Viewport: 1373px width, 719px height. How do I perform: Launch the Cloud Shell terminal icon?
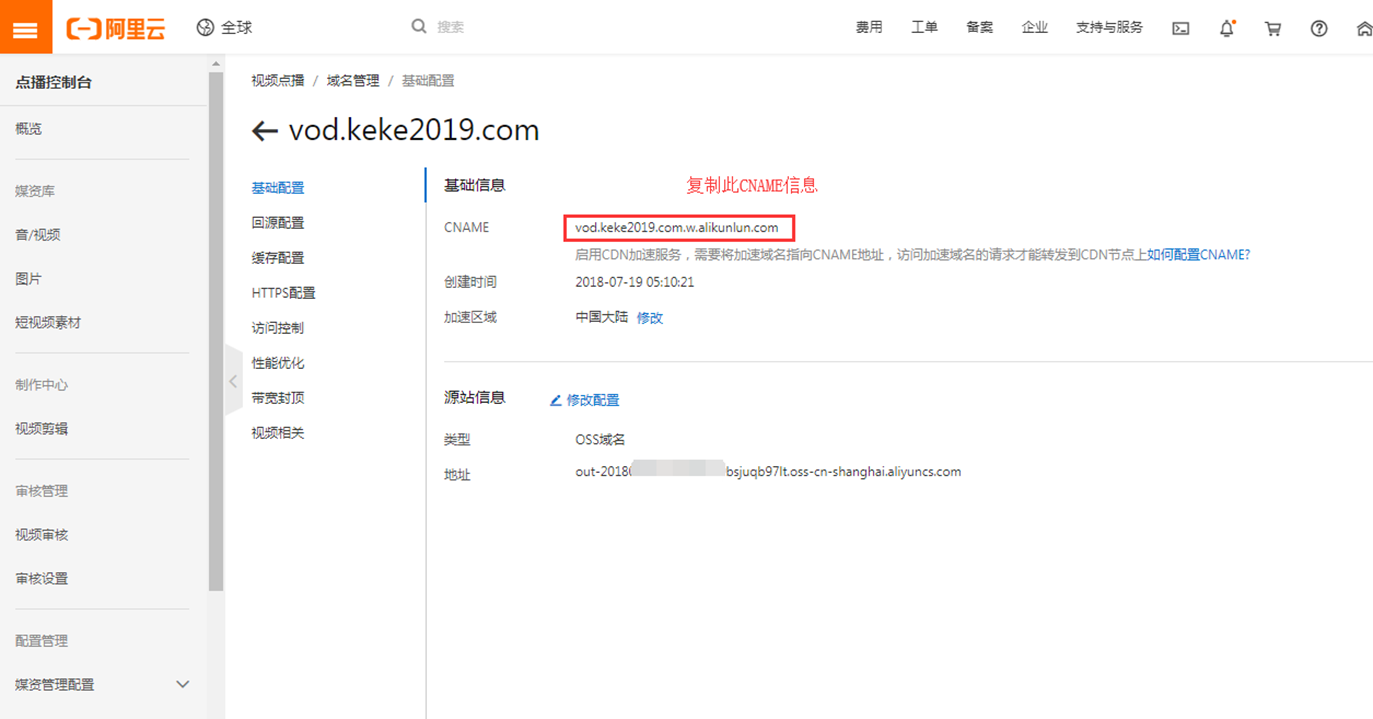(x=1181, y=29)
